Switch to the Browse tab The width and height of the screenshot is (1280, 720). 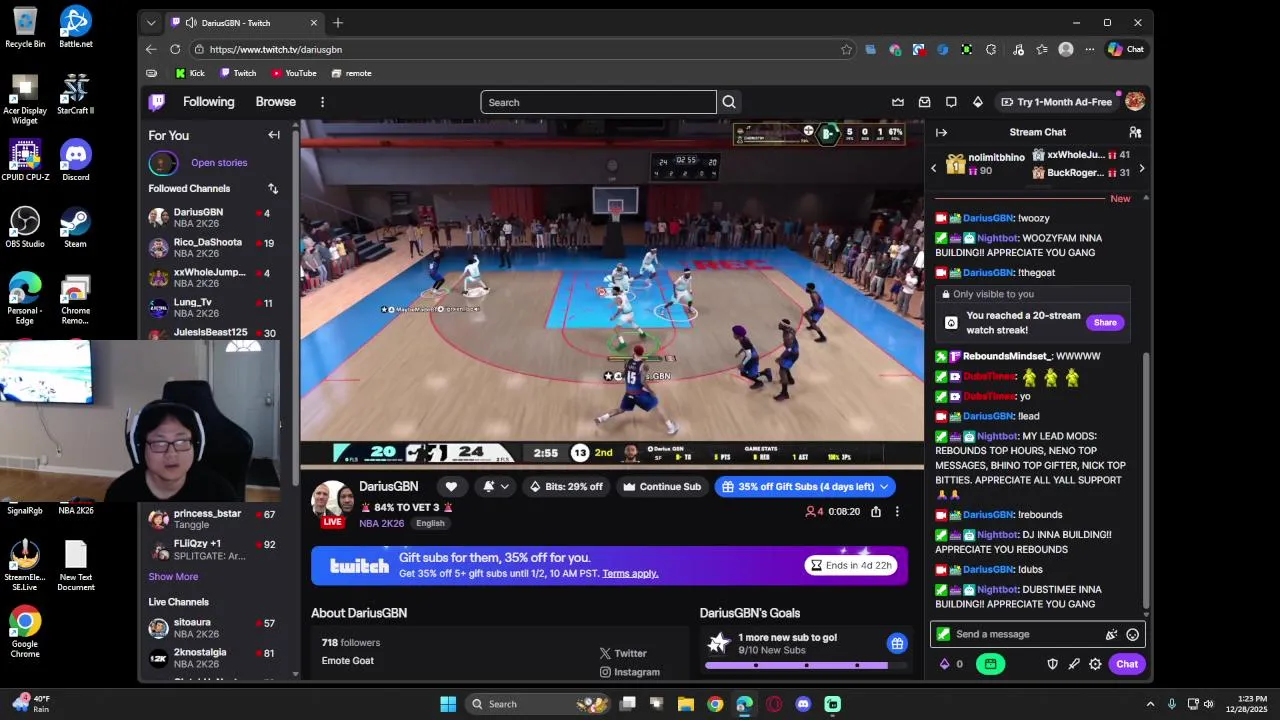click(x=275, y=102)
